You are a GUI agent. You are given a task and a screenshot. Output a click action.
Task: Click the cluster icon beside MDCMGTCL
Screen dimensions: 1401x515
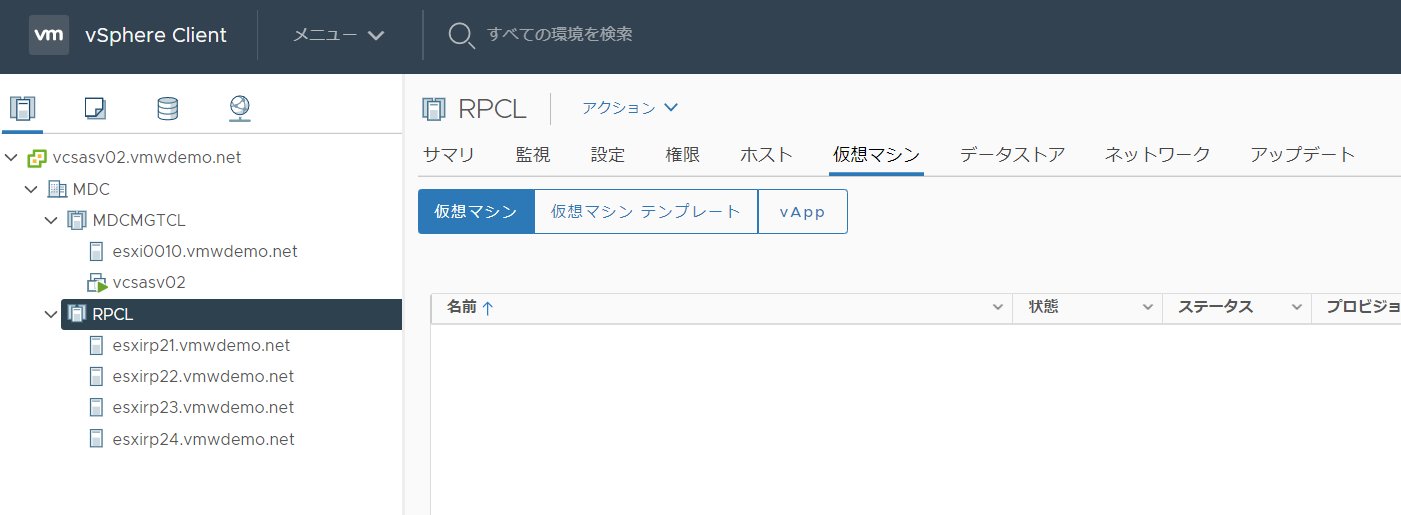[x=77, y=220]
